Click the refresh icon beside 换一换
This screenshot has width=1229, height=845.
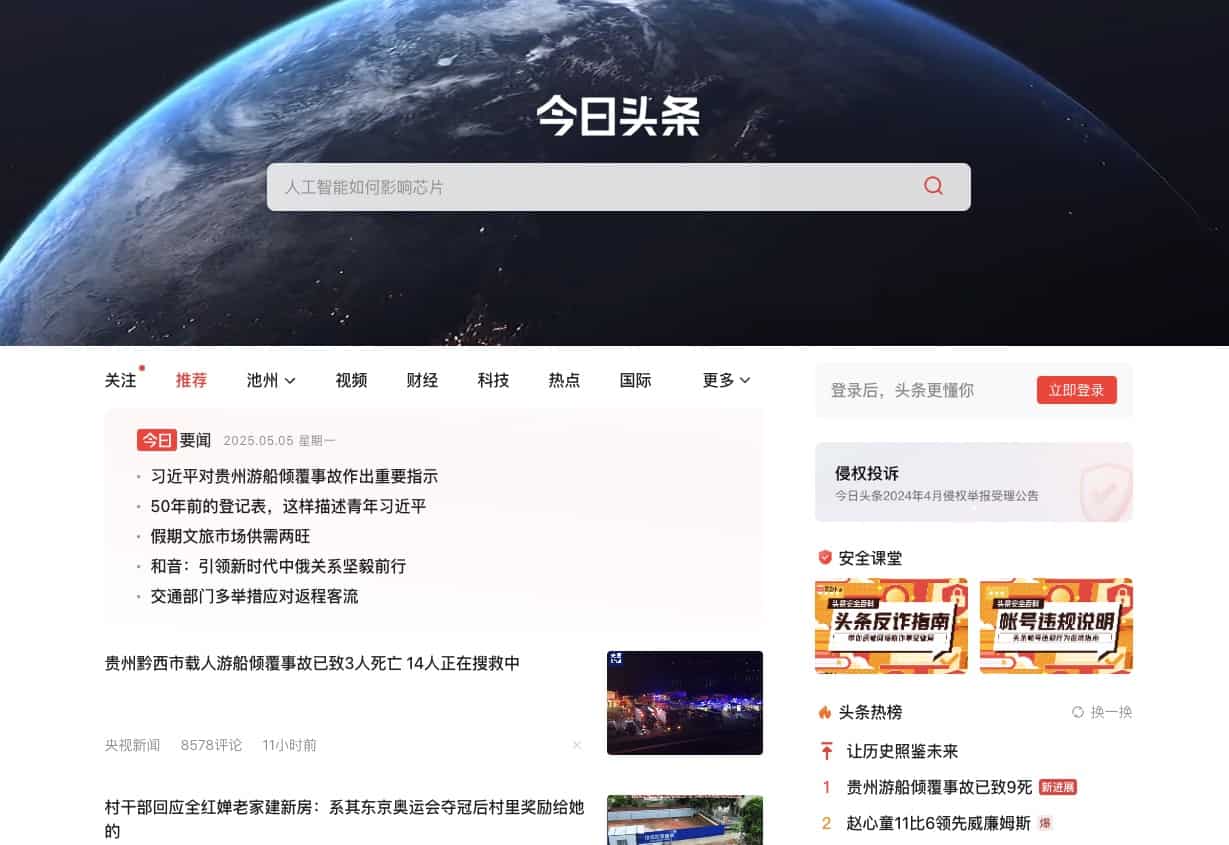(x=1077, y=712)
